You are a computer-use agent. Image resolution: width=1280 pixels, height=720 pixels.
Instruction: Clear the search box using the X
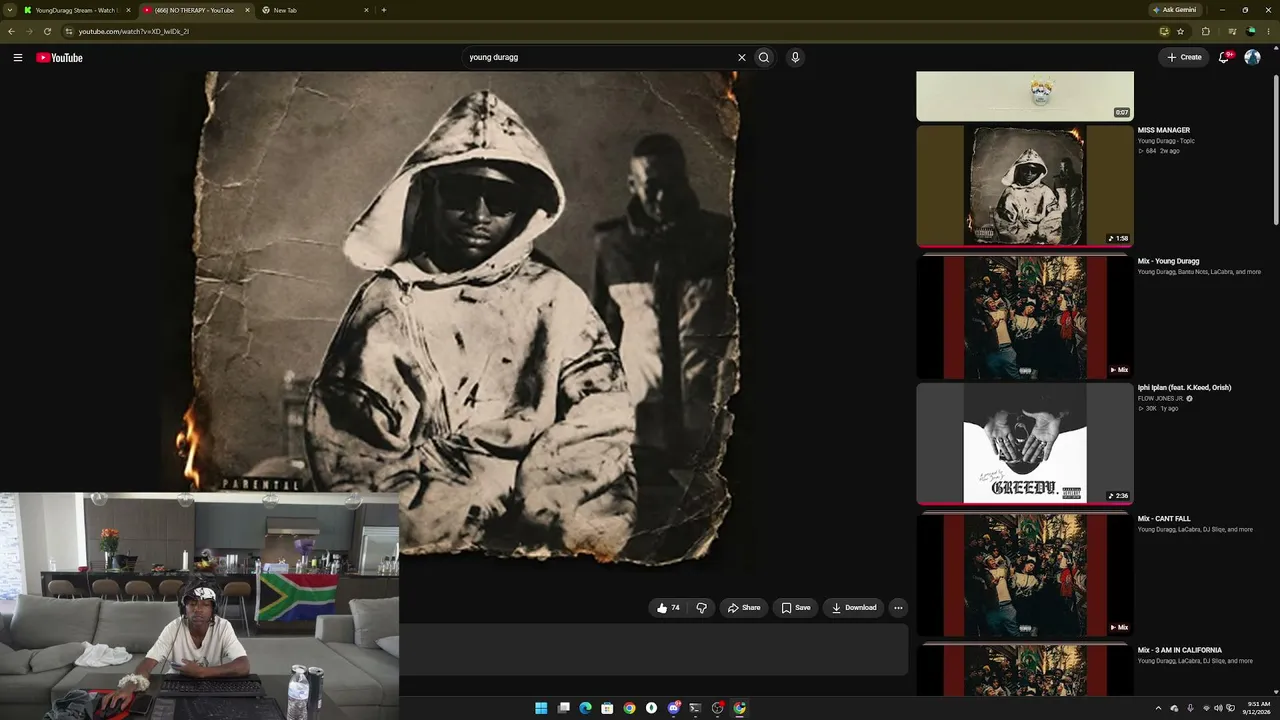(742, 57)
